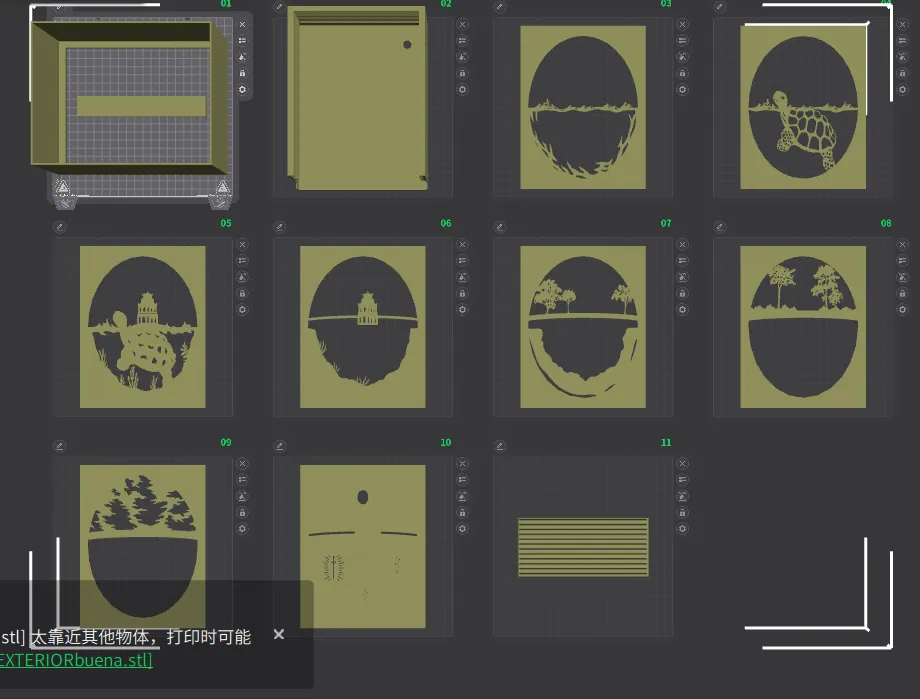Open plate settings gear on plate 07
Screen dimensions: 920x699
click(682, 309)
